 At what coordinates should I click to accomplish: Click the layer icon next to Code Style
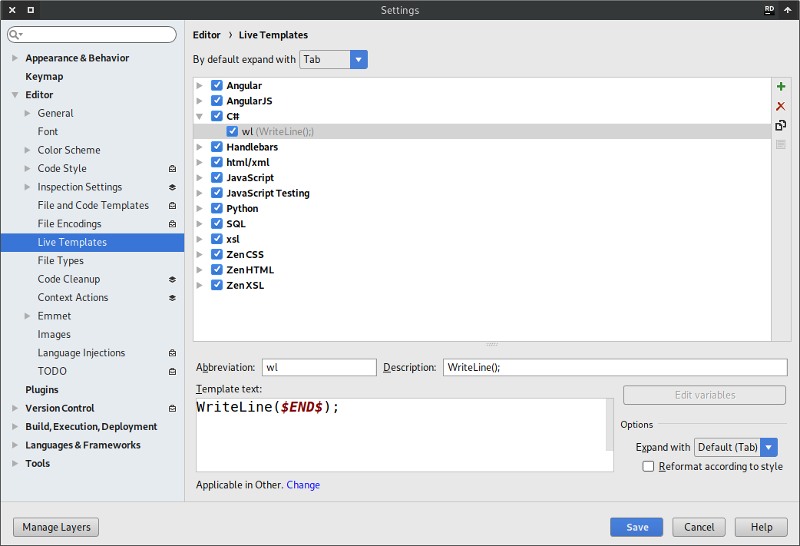tap(172, 169)
